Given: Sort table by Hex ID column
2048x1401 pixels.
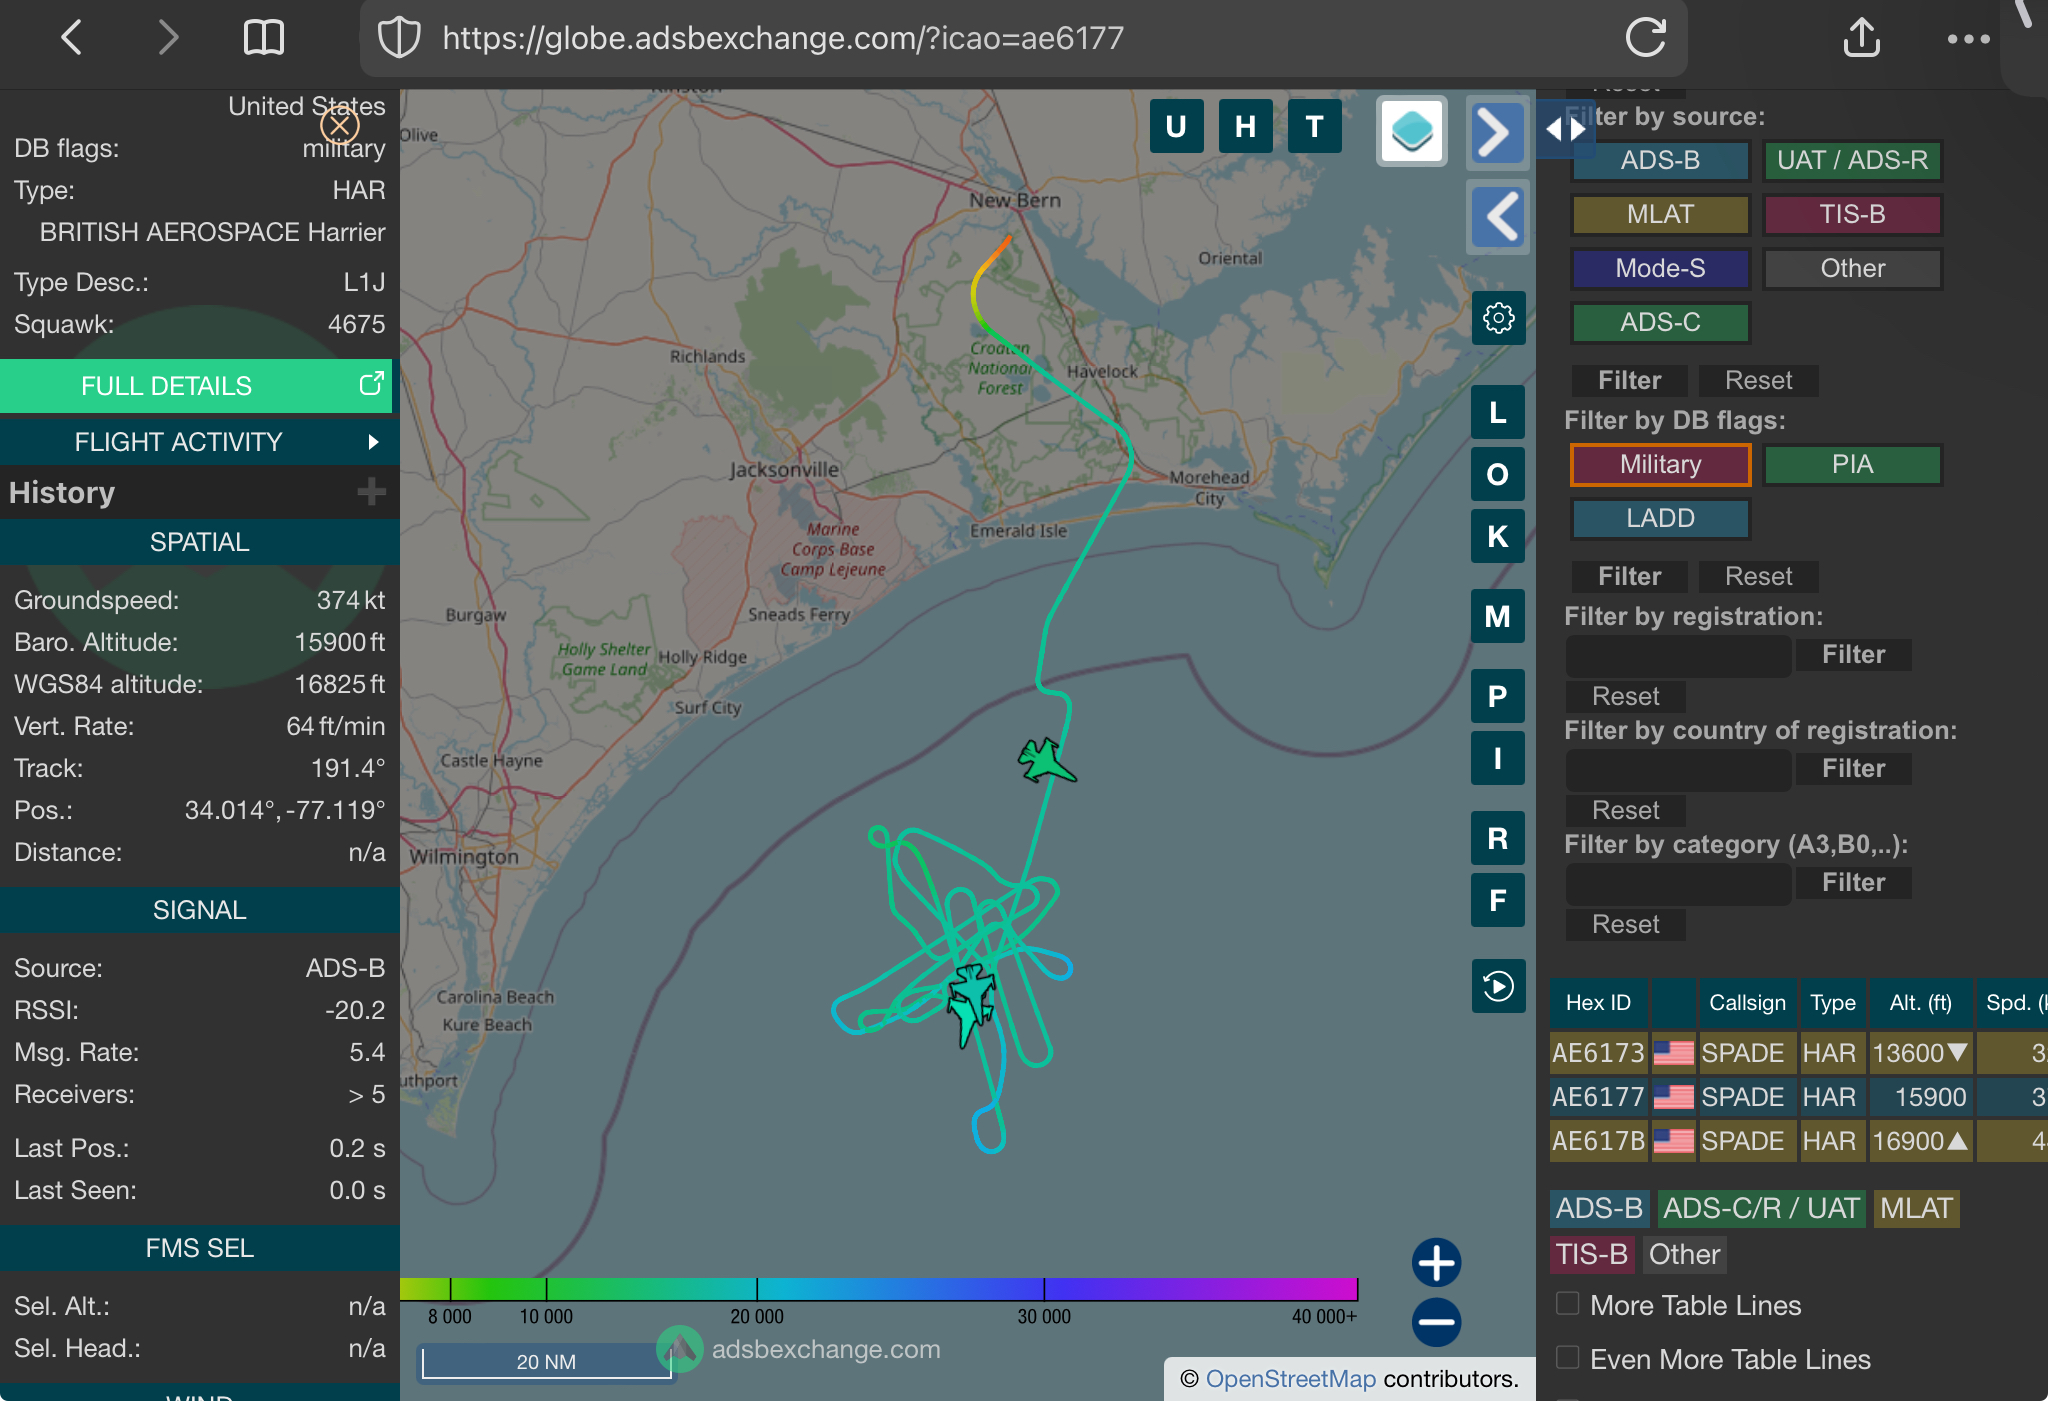Looking at the screenshot, I should (x=1598, y=1003).
